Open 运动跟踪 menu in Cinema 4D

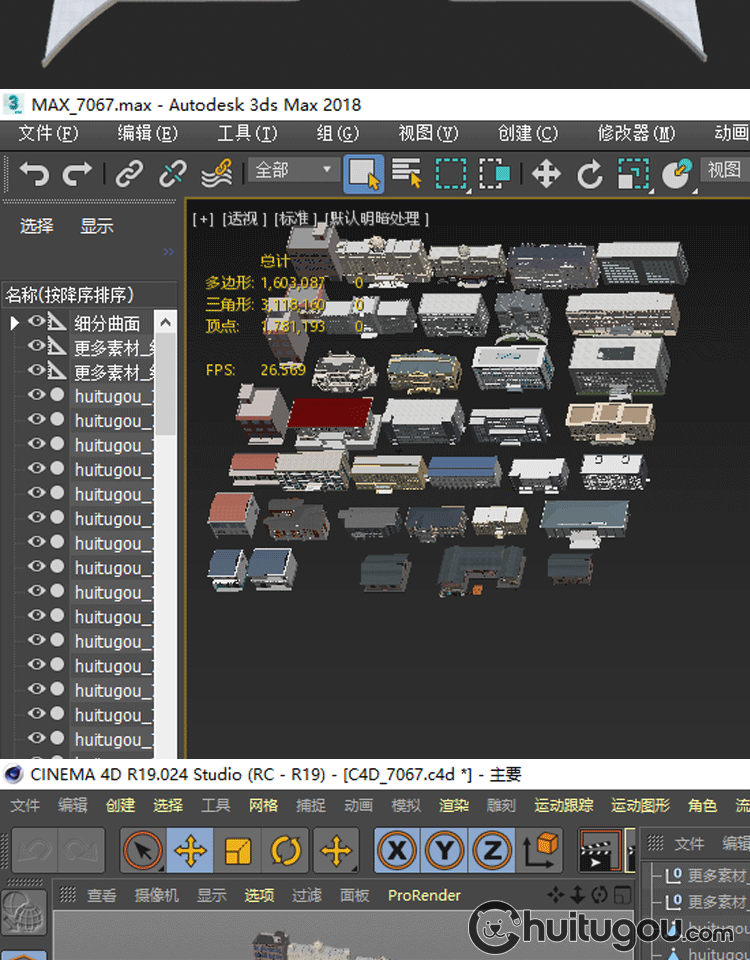(x=564, y=805)
